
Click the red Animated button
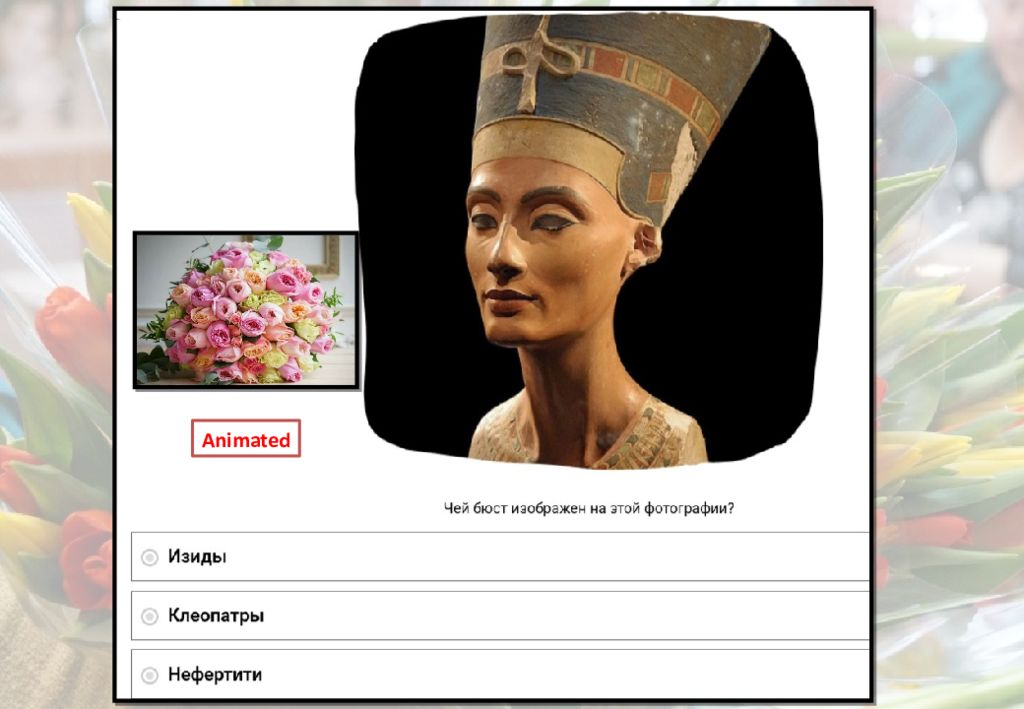(246, 438)
